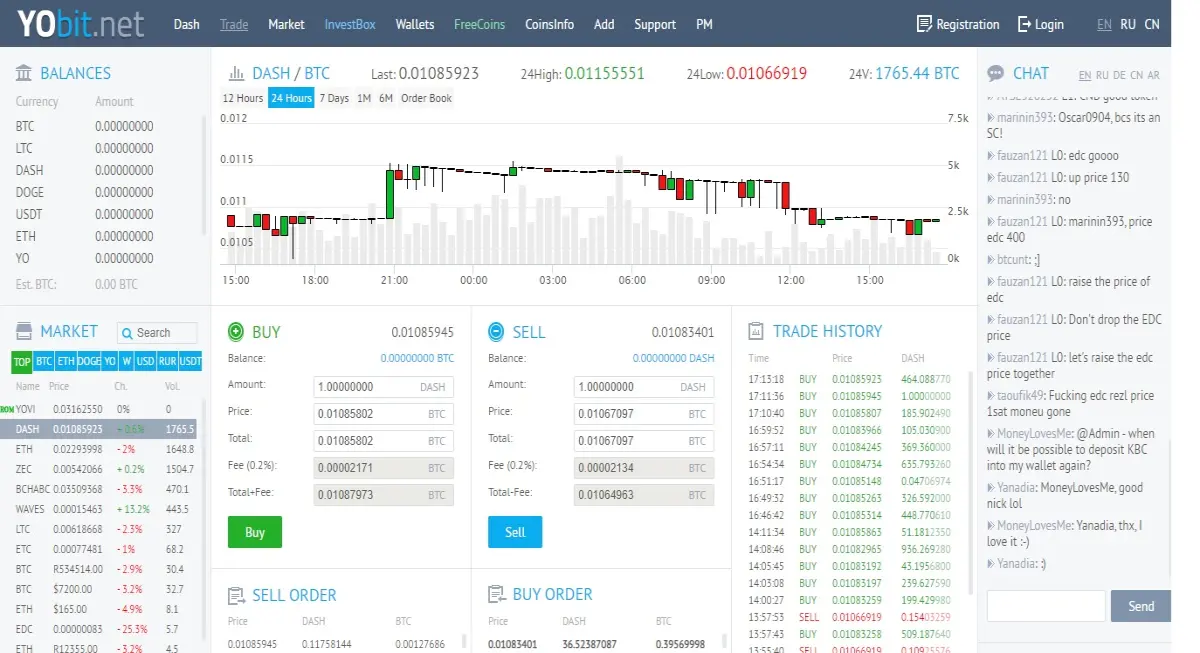Click the search magnifier icon in Market
Viewport: 1200px width, 653px height.
coord(127,333)
